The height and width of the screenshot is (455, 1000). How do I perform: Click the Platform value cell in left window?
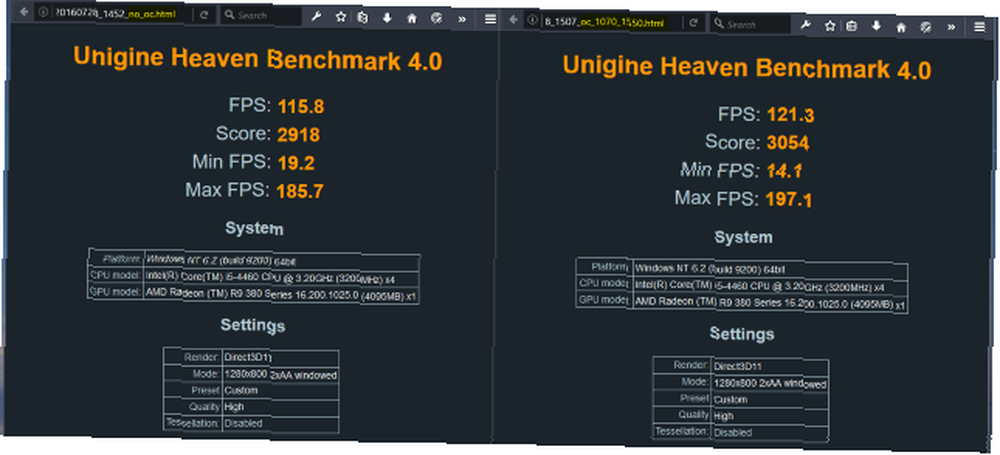coord(282,260)
